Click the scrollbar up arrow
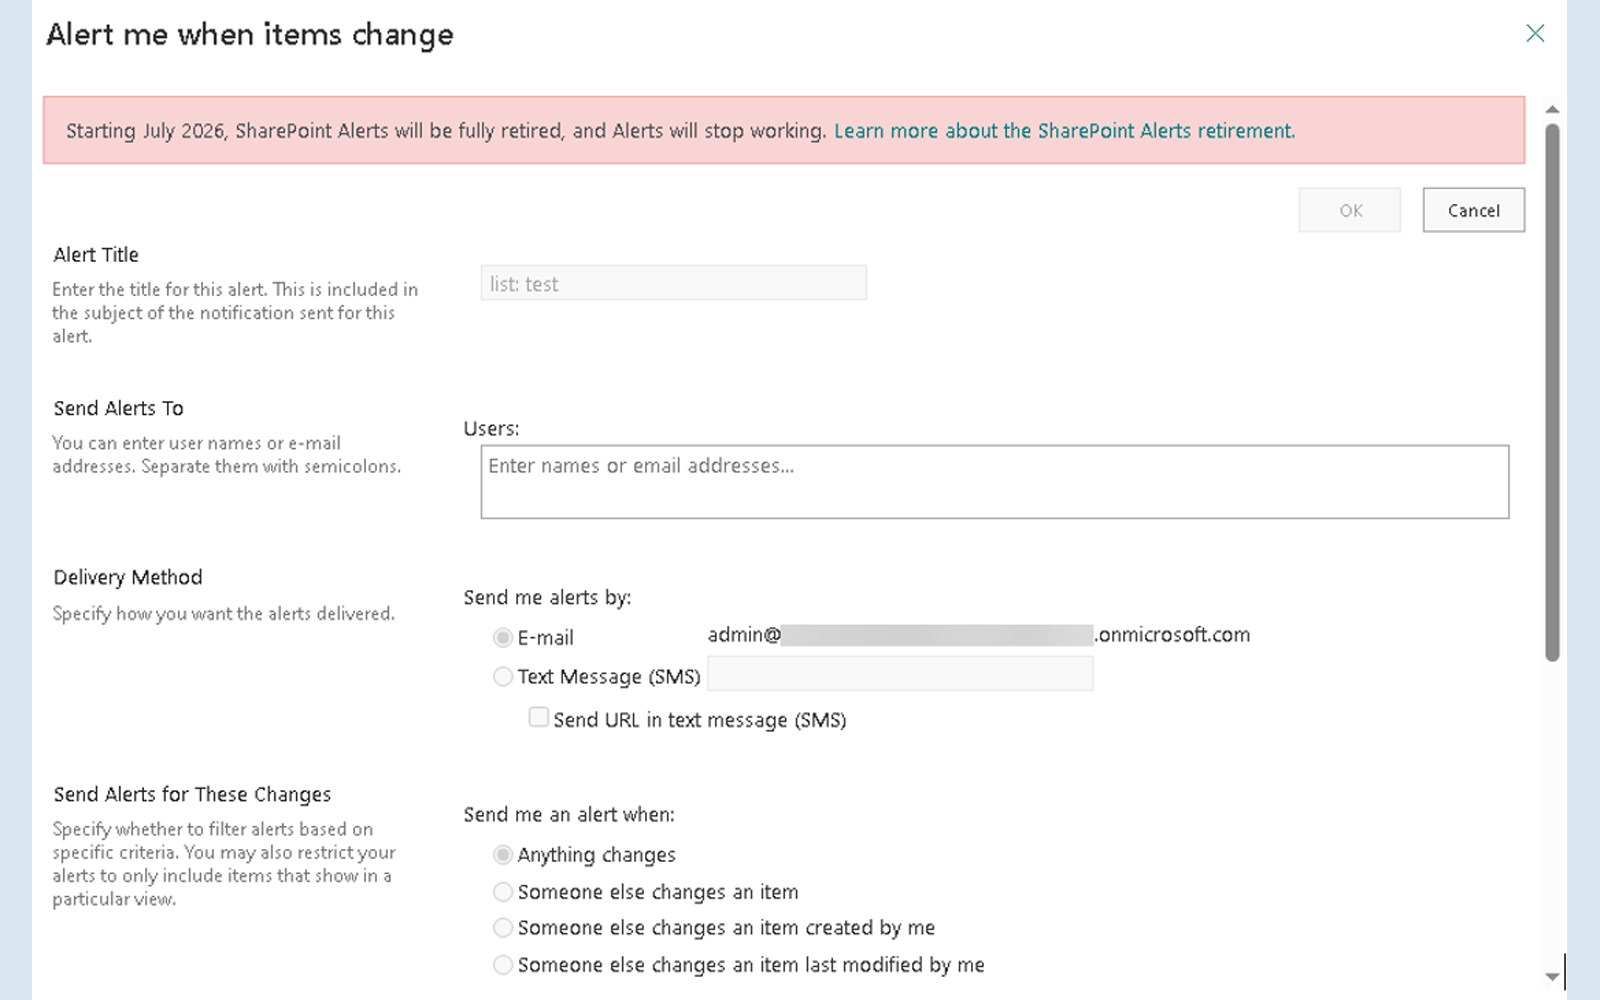 point(1552,109)
